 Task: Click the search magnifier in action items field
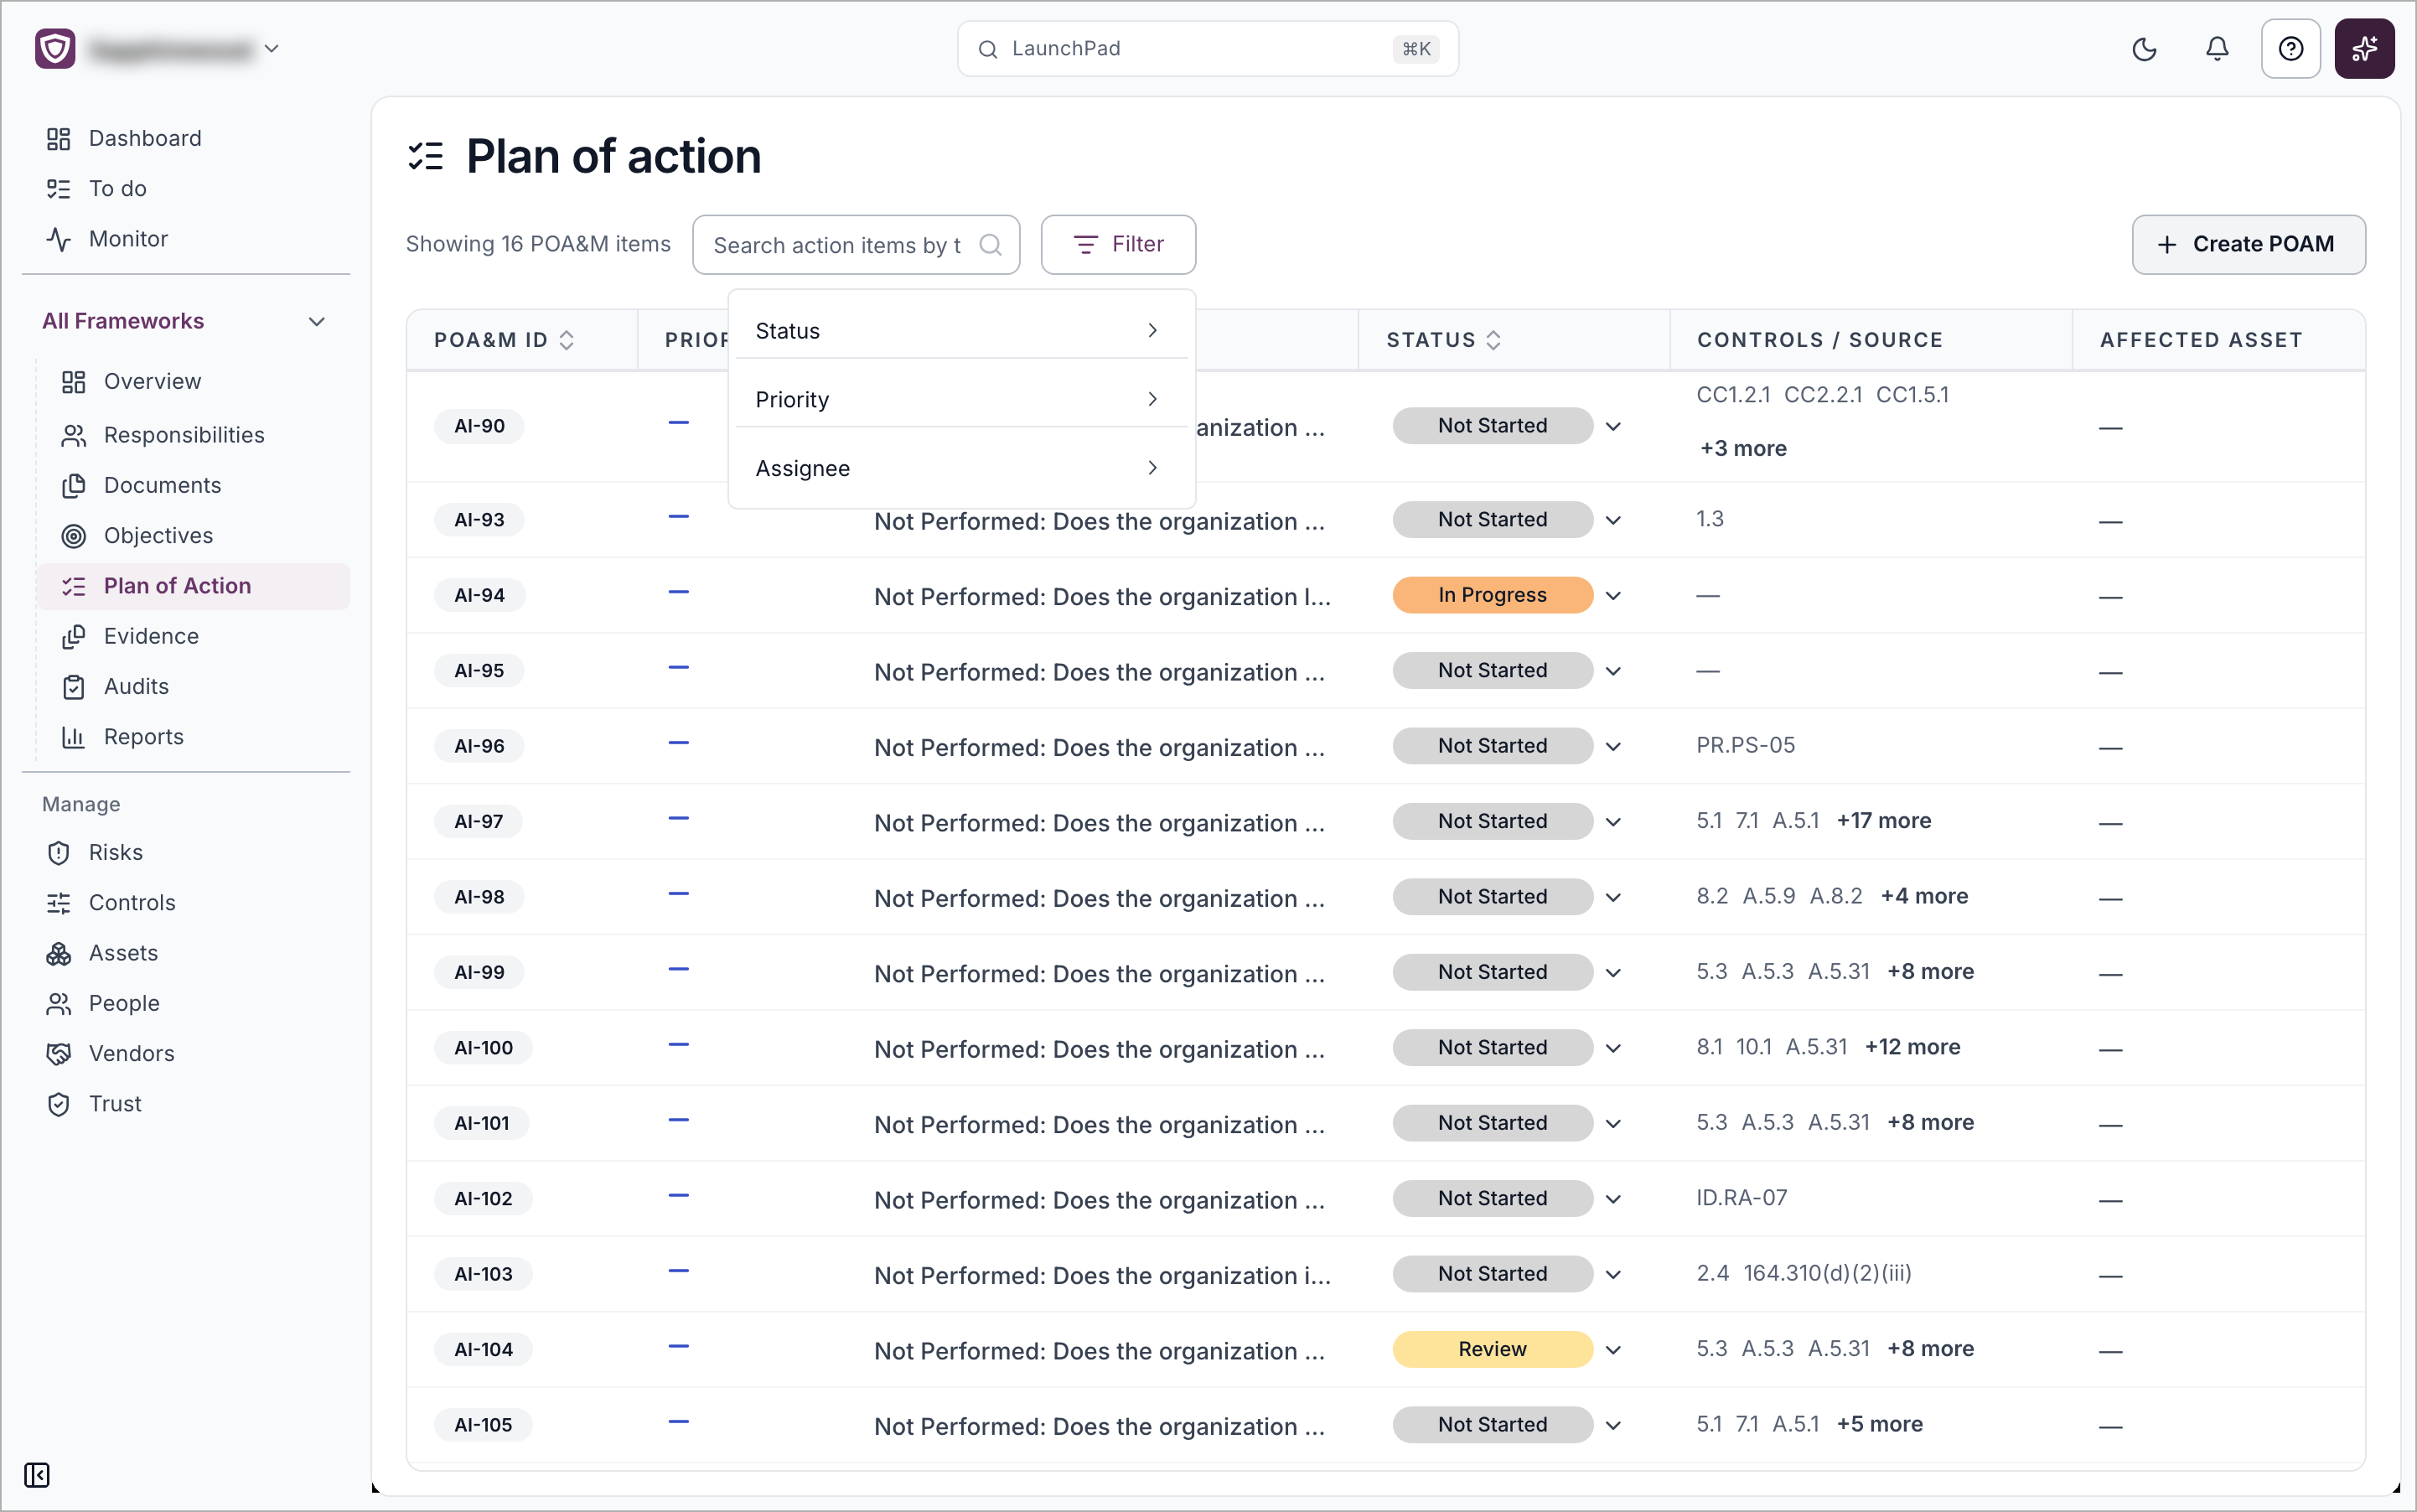[x=990, y=245]
